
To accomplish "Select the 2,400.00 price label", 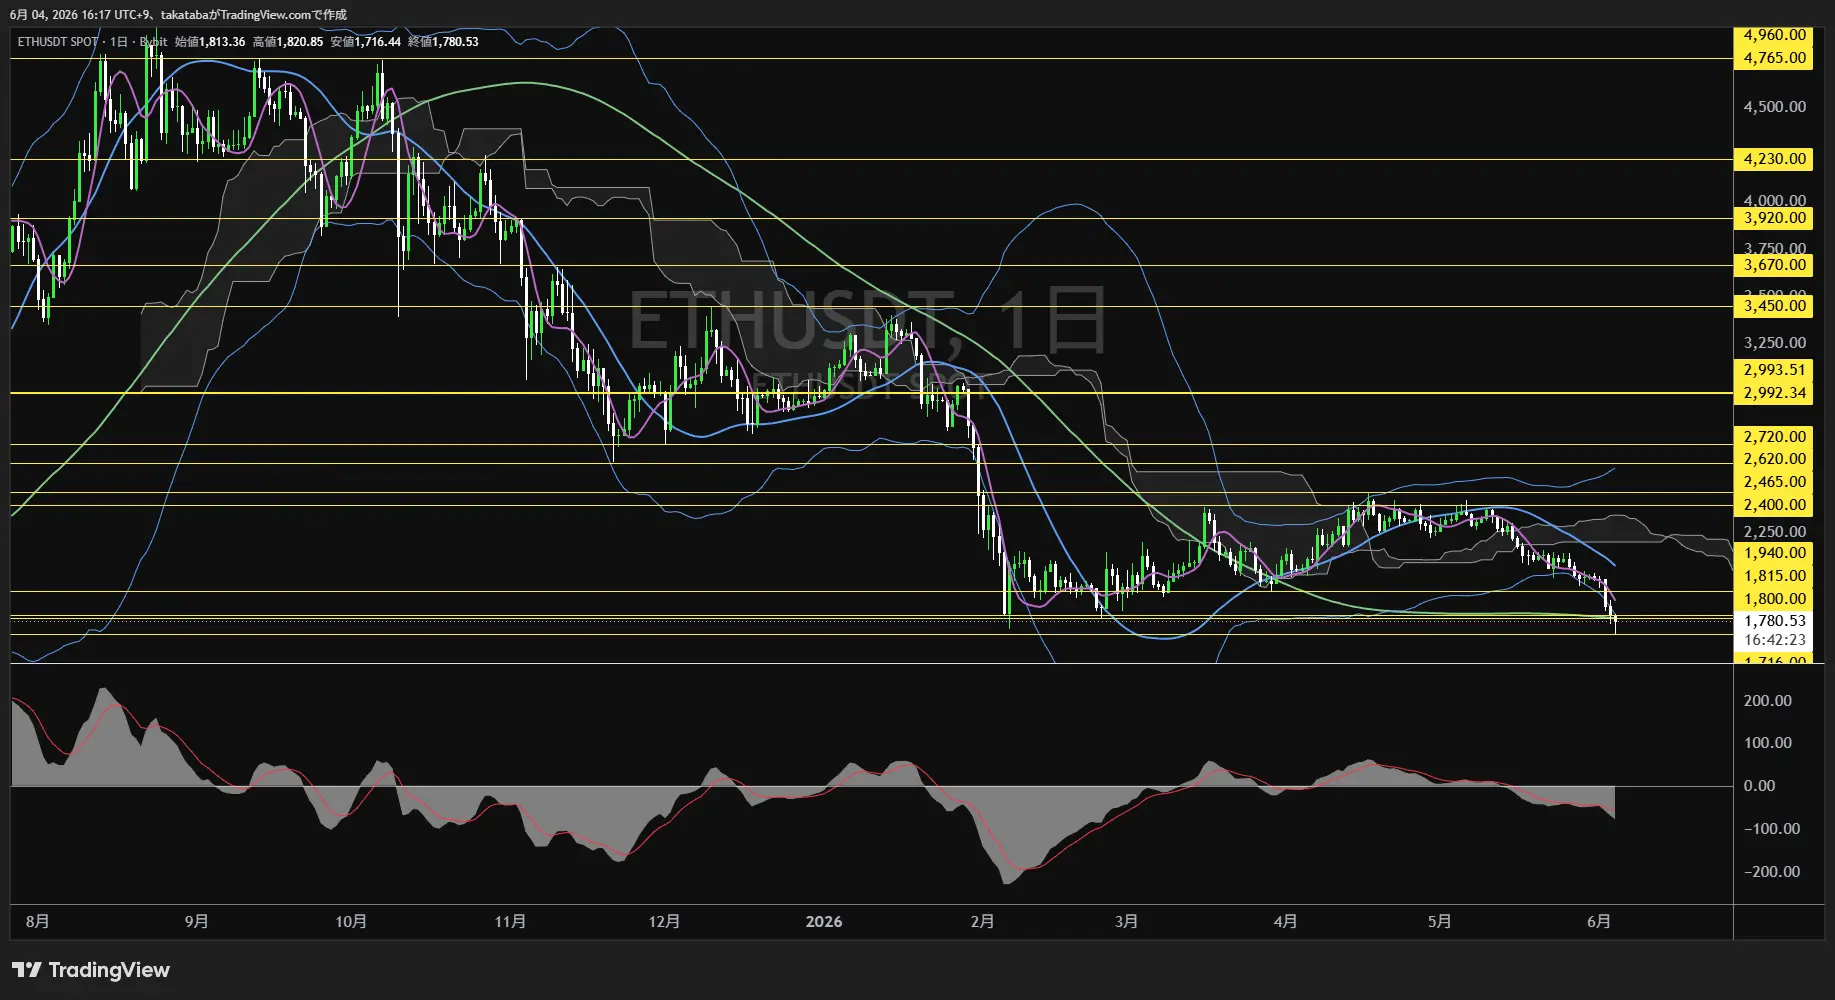I will tap(1775, 505).
